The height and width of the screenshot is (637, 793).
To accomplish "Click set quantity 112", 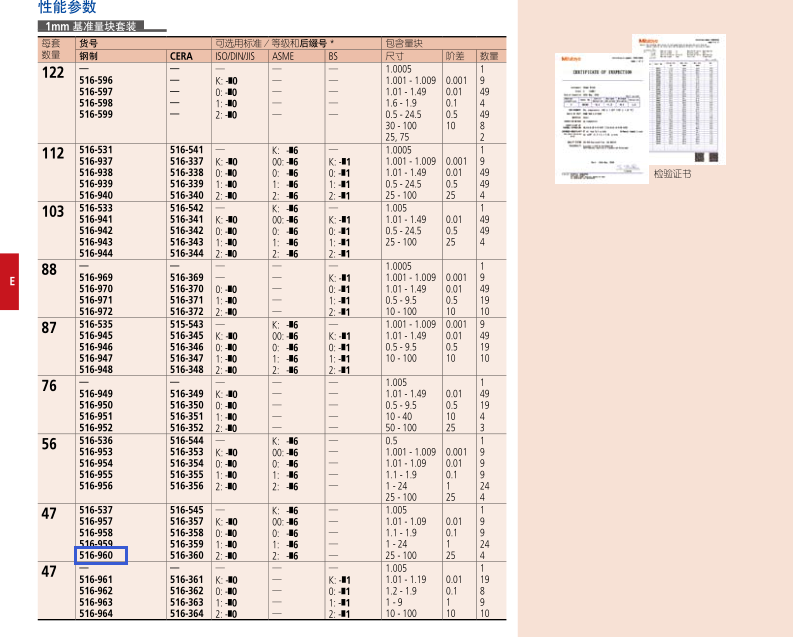I will tap(53, 154).
